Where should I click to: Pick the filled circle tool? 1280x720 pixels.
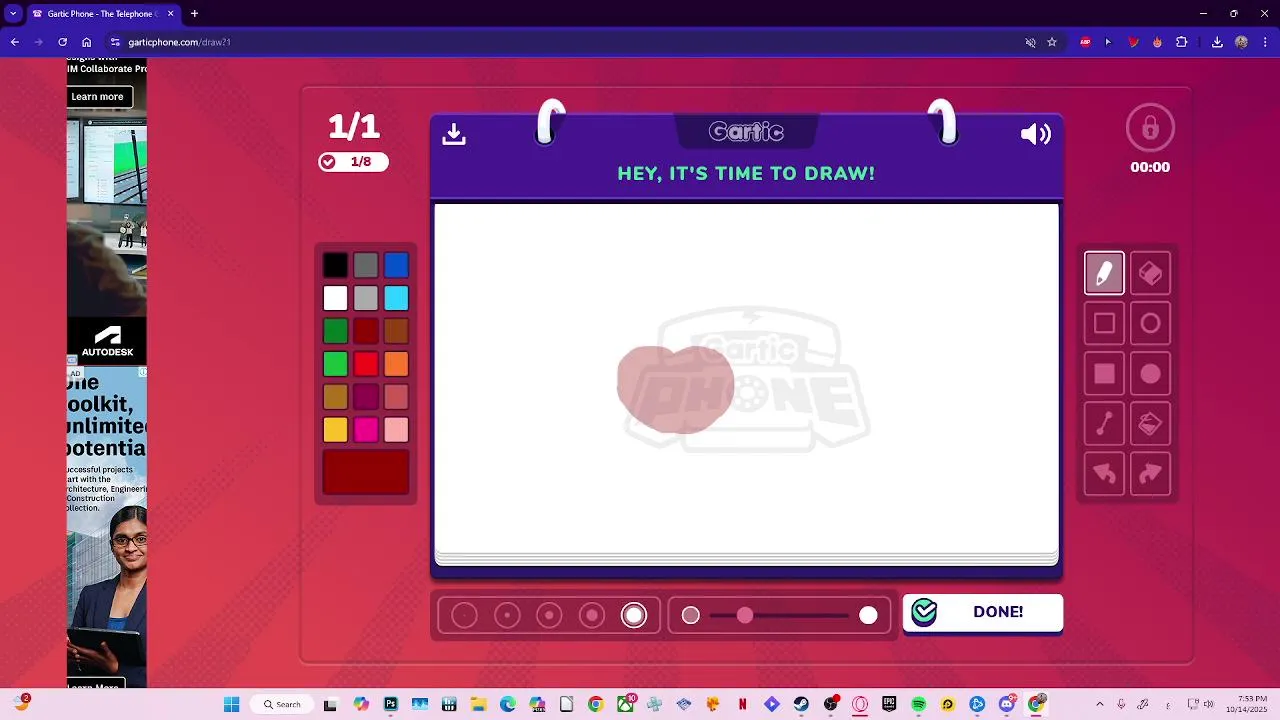(1150, 374)
